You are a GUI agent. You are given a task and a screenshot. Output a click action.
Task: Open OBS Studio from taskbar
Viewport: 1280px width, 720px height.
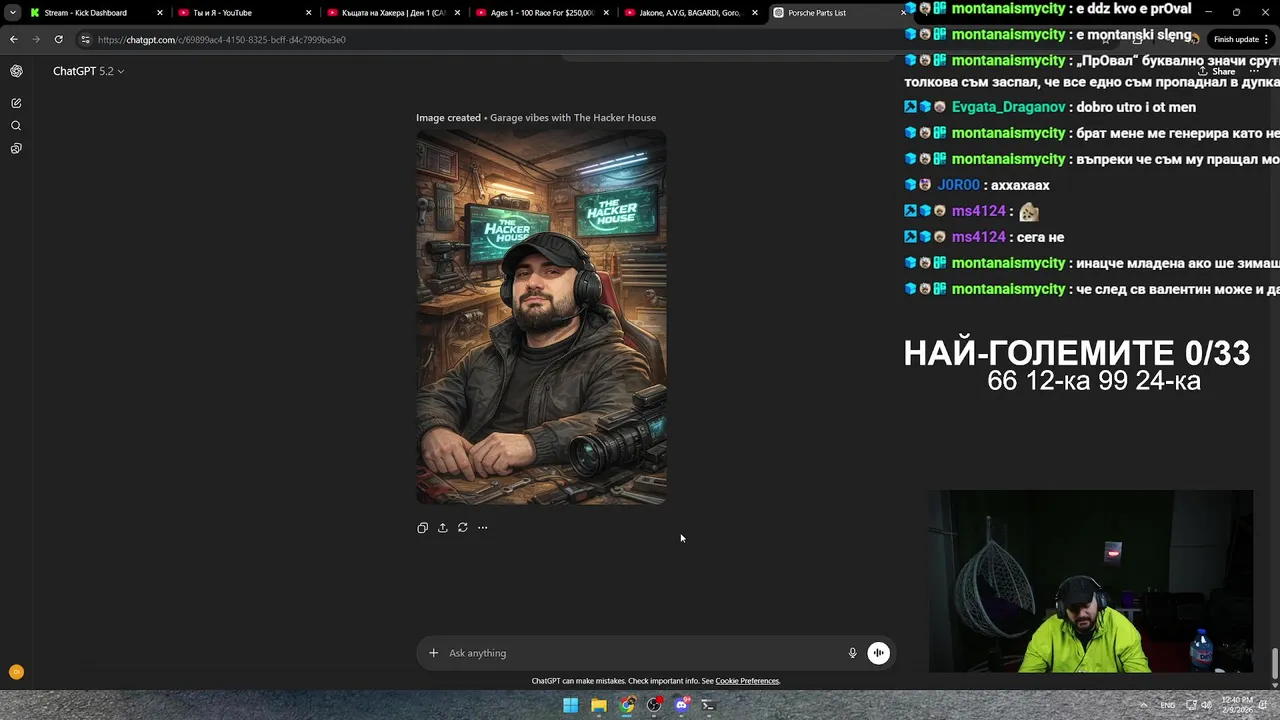pos(654,705)
